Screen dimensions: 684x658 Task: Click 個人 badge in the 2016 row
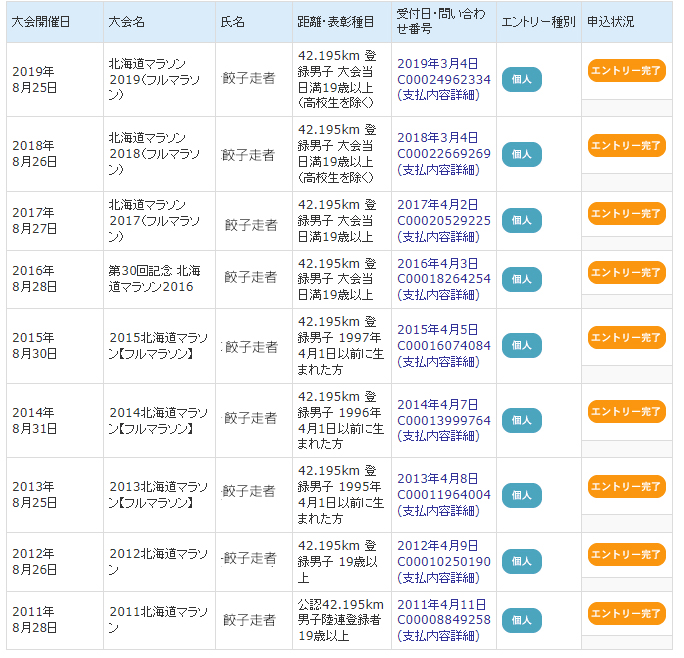(522, 280)
